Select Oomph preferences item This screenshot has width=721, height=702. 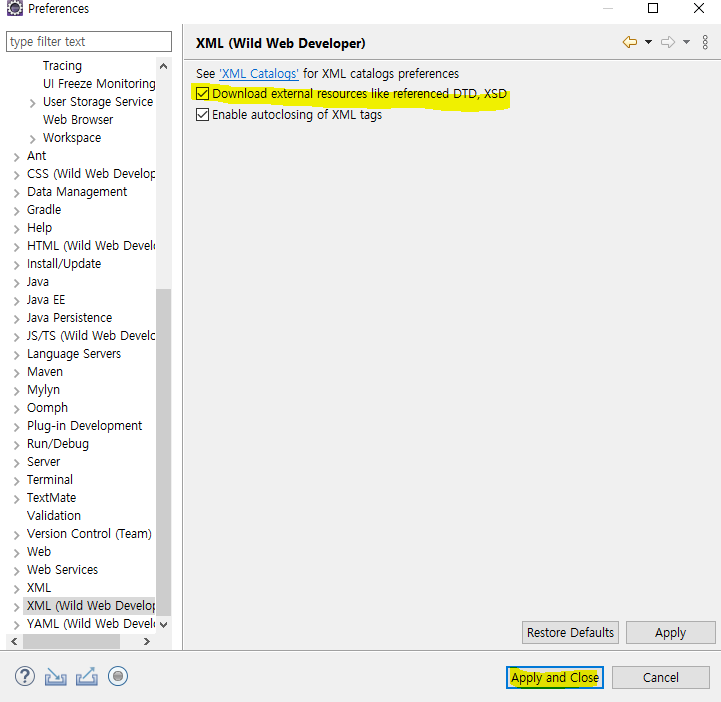coord(47,408)
